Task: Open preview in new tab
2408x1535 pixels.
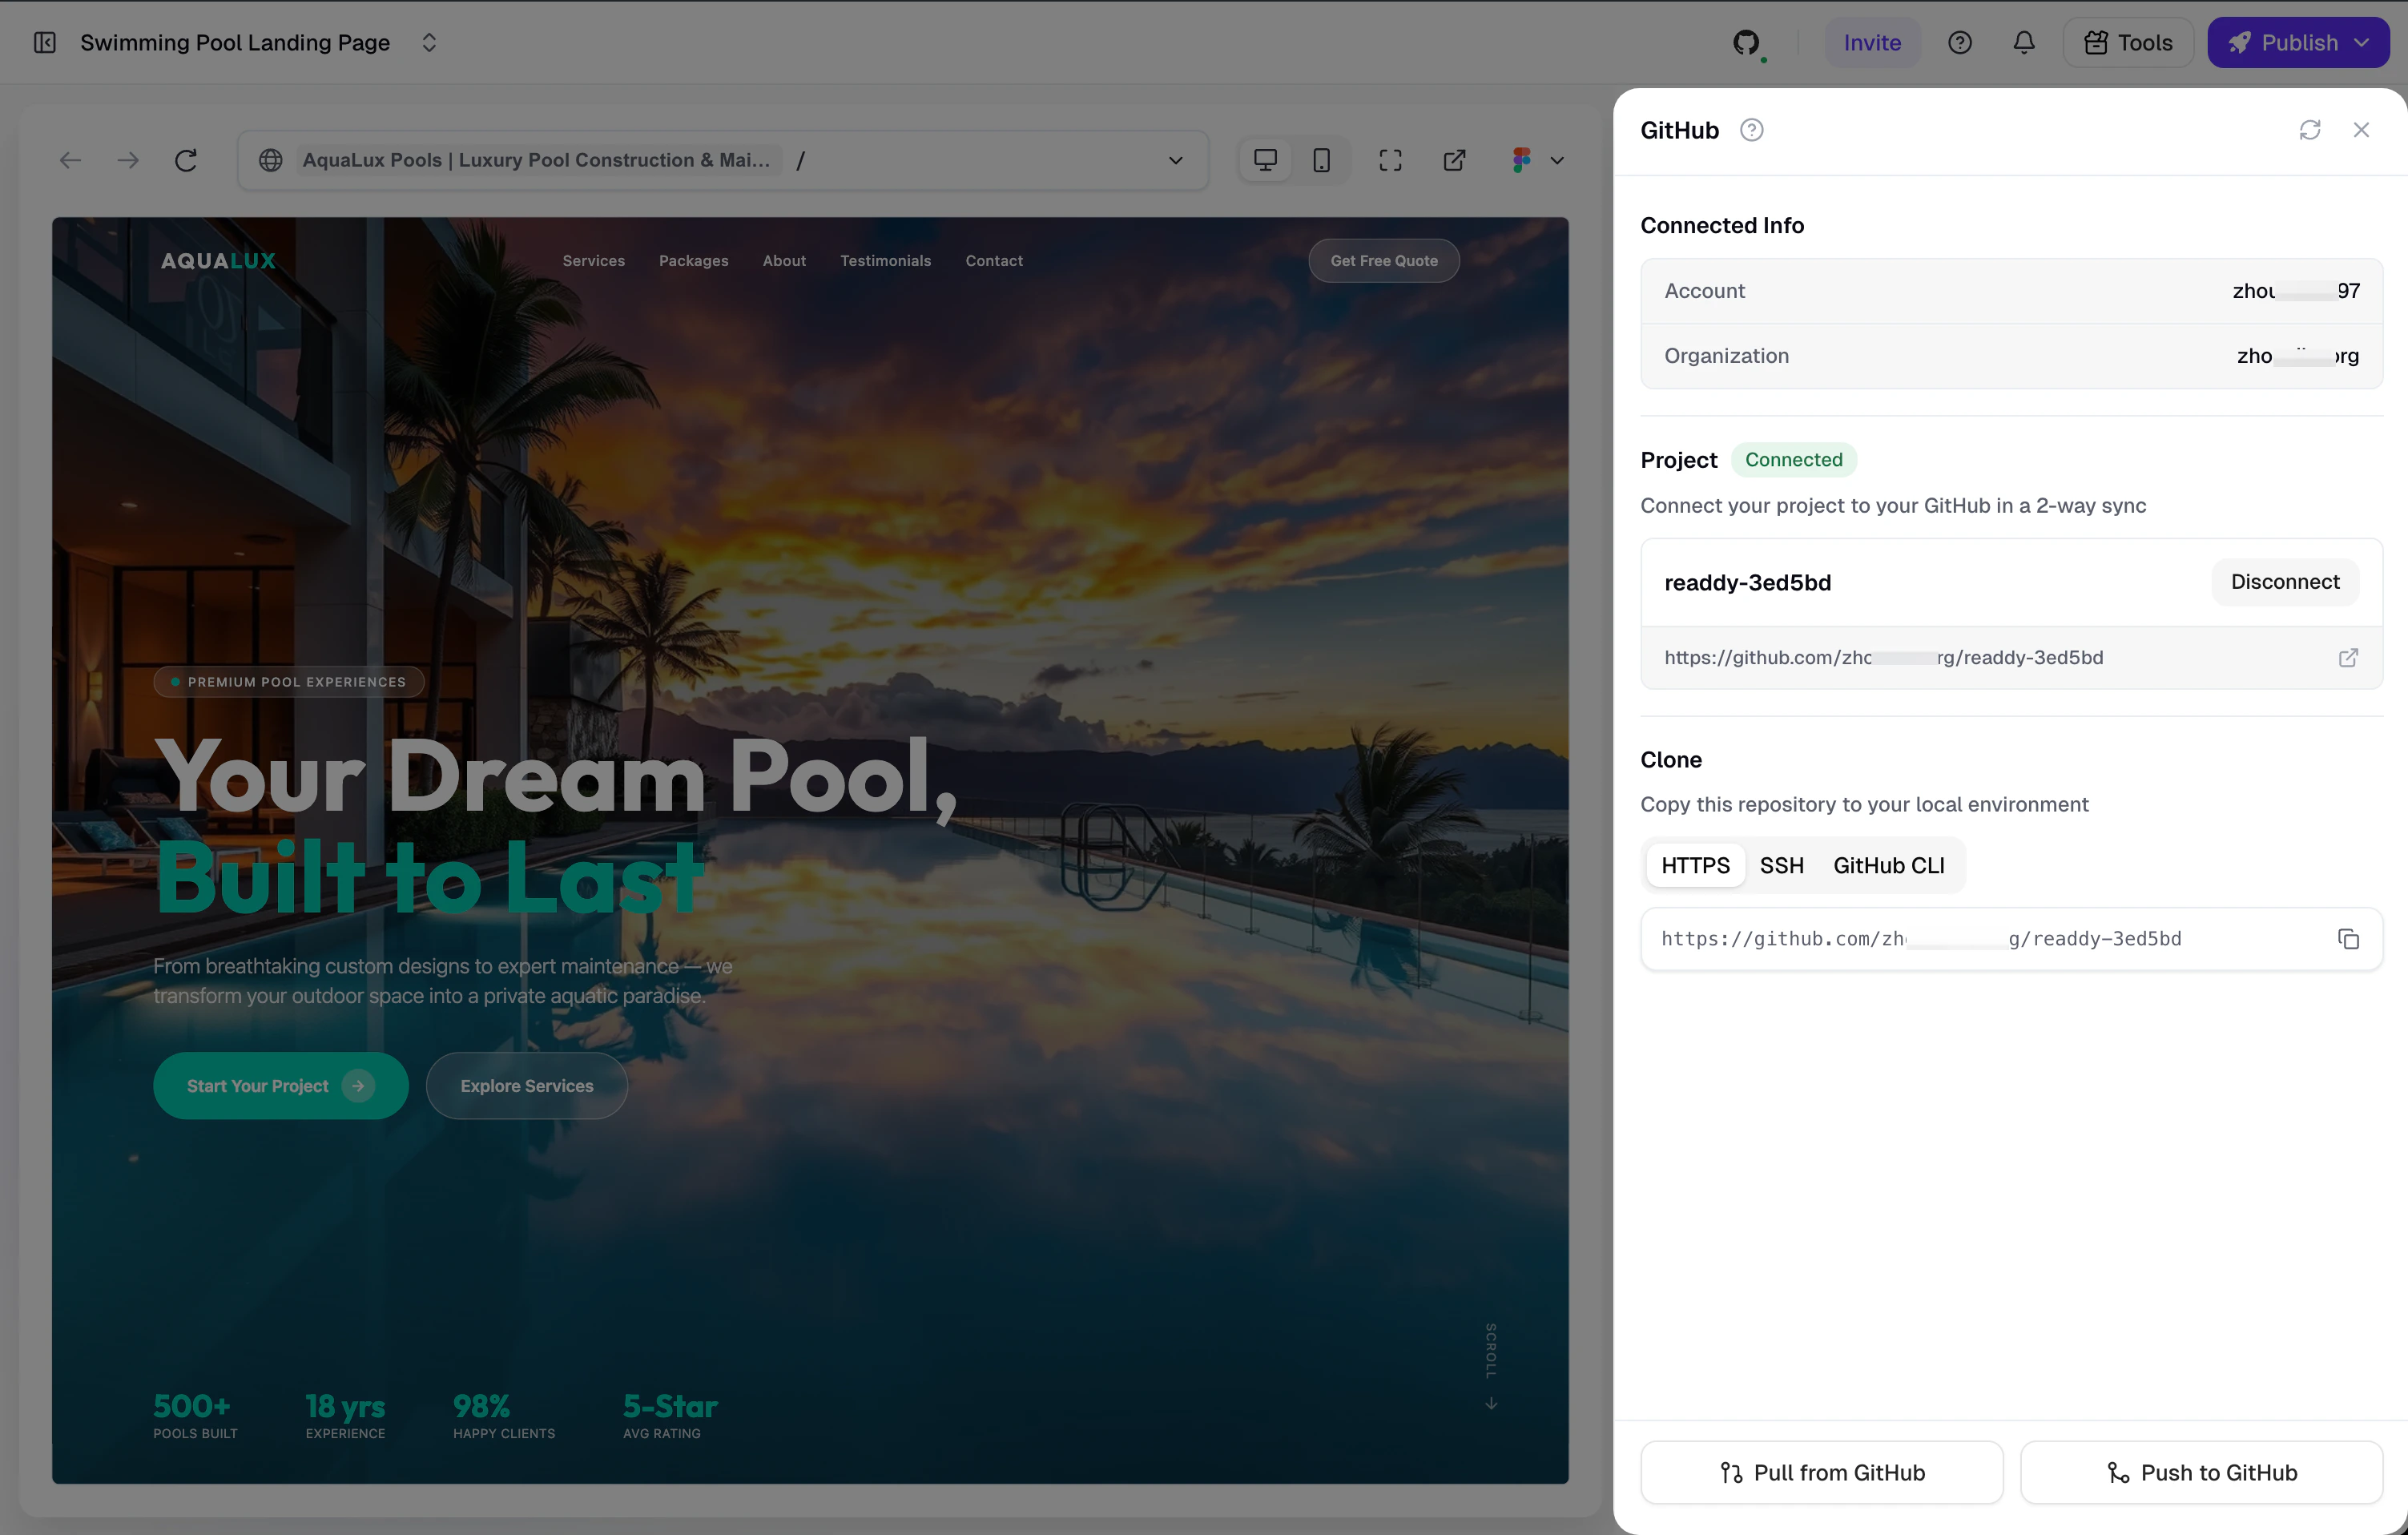Action: pyautogui.click(x=1454, y=160)
